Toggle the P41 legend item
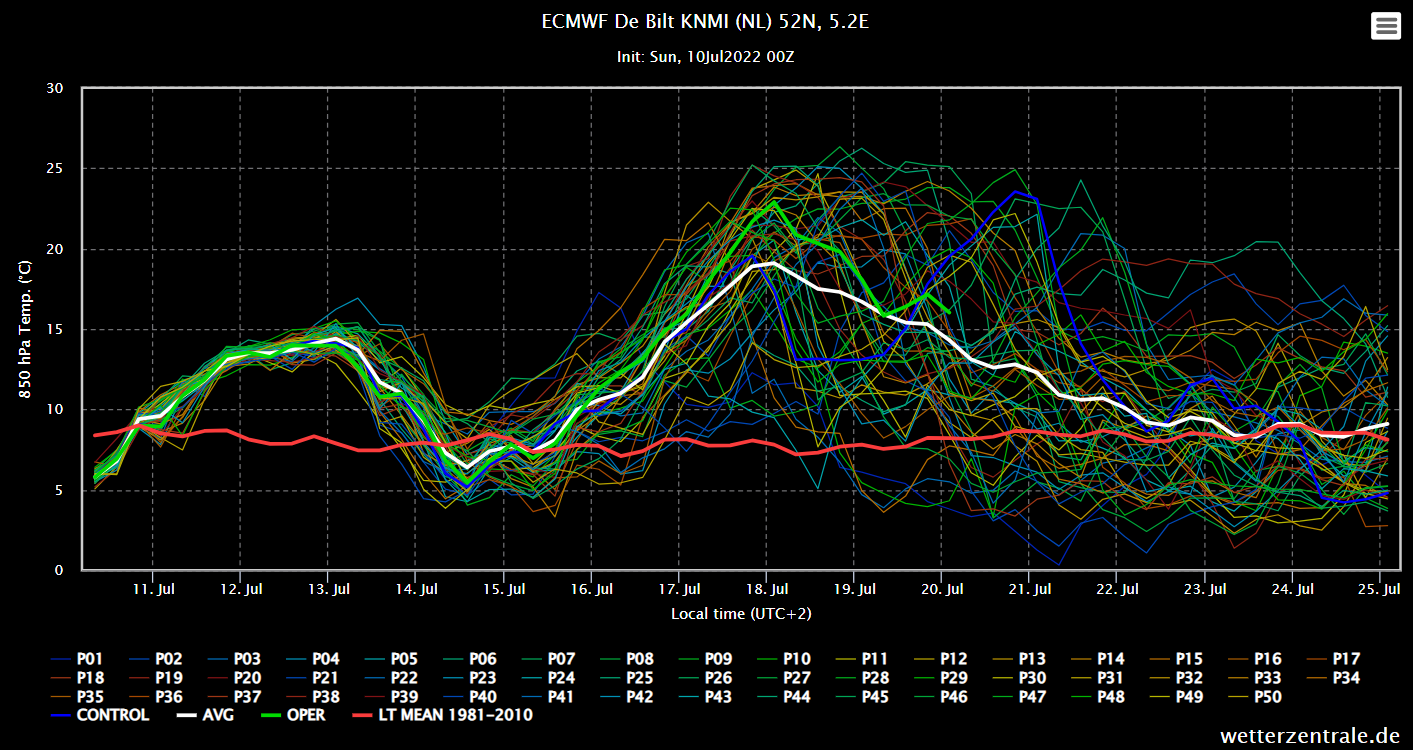The image size is (1413, 750). 547,697
